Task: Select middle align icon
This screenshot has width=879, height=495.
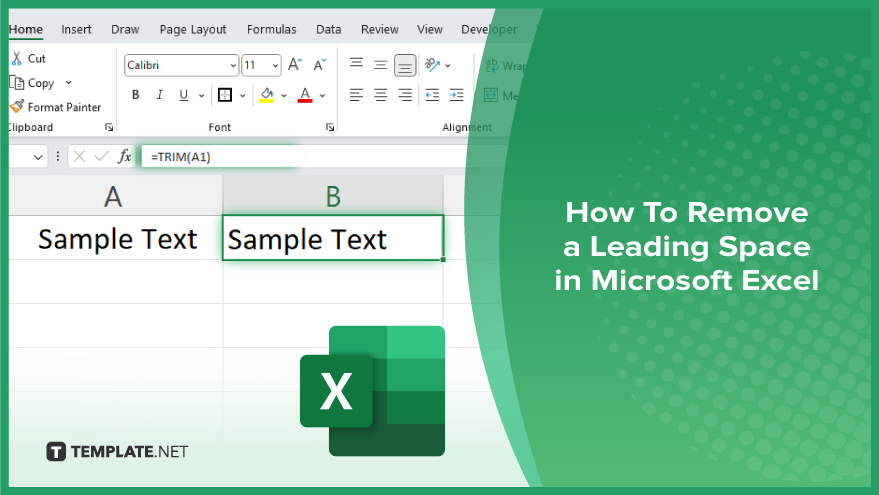Action: point(381,65)
